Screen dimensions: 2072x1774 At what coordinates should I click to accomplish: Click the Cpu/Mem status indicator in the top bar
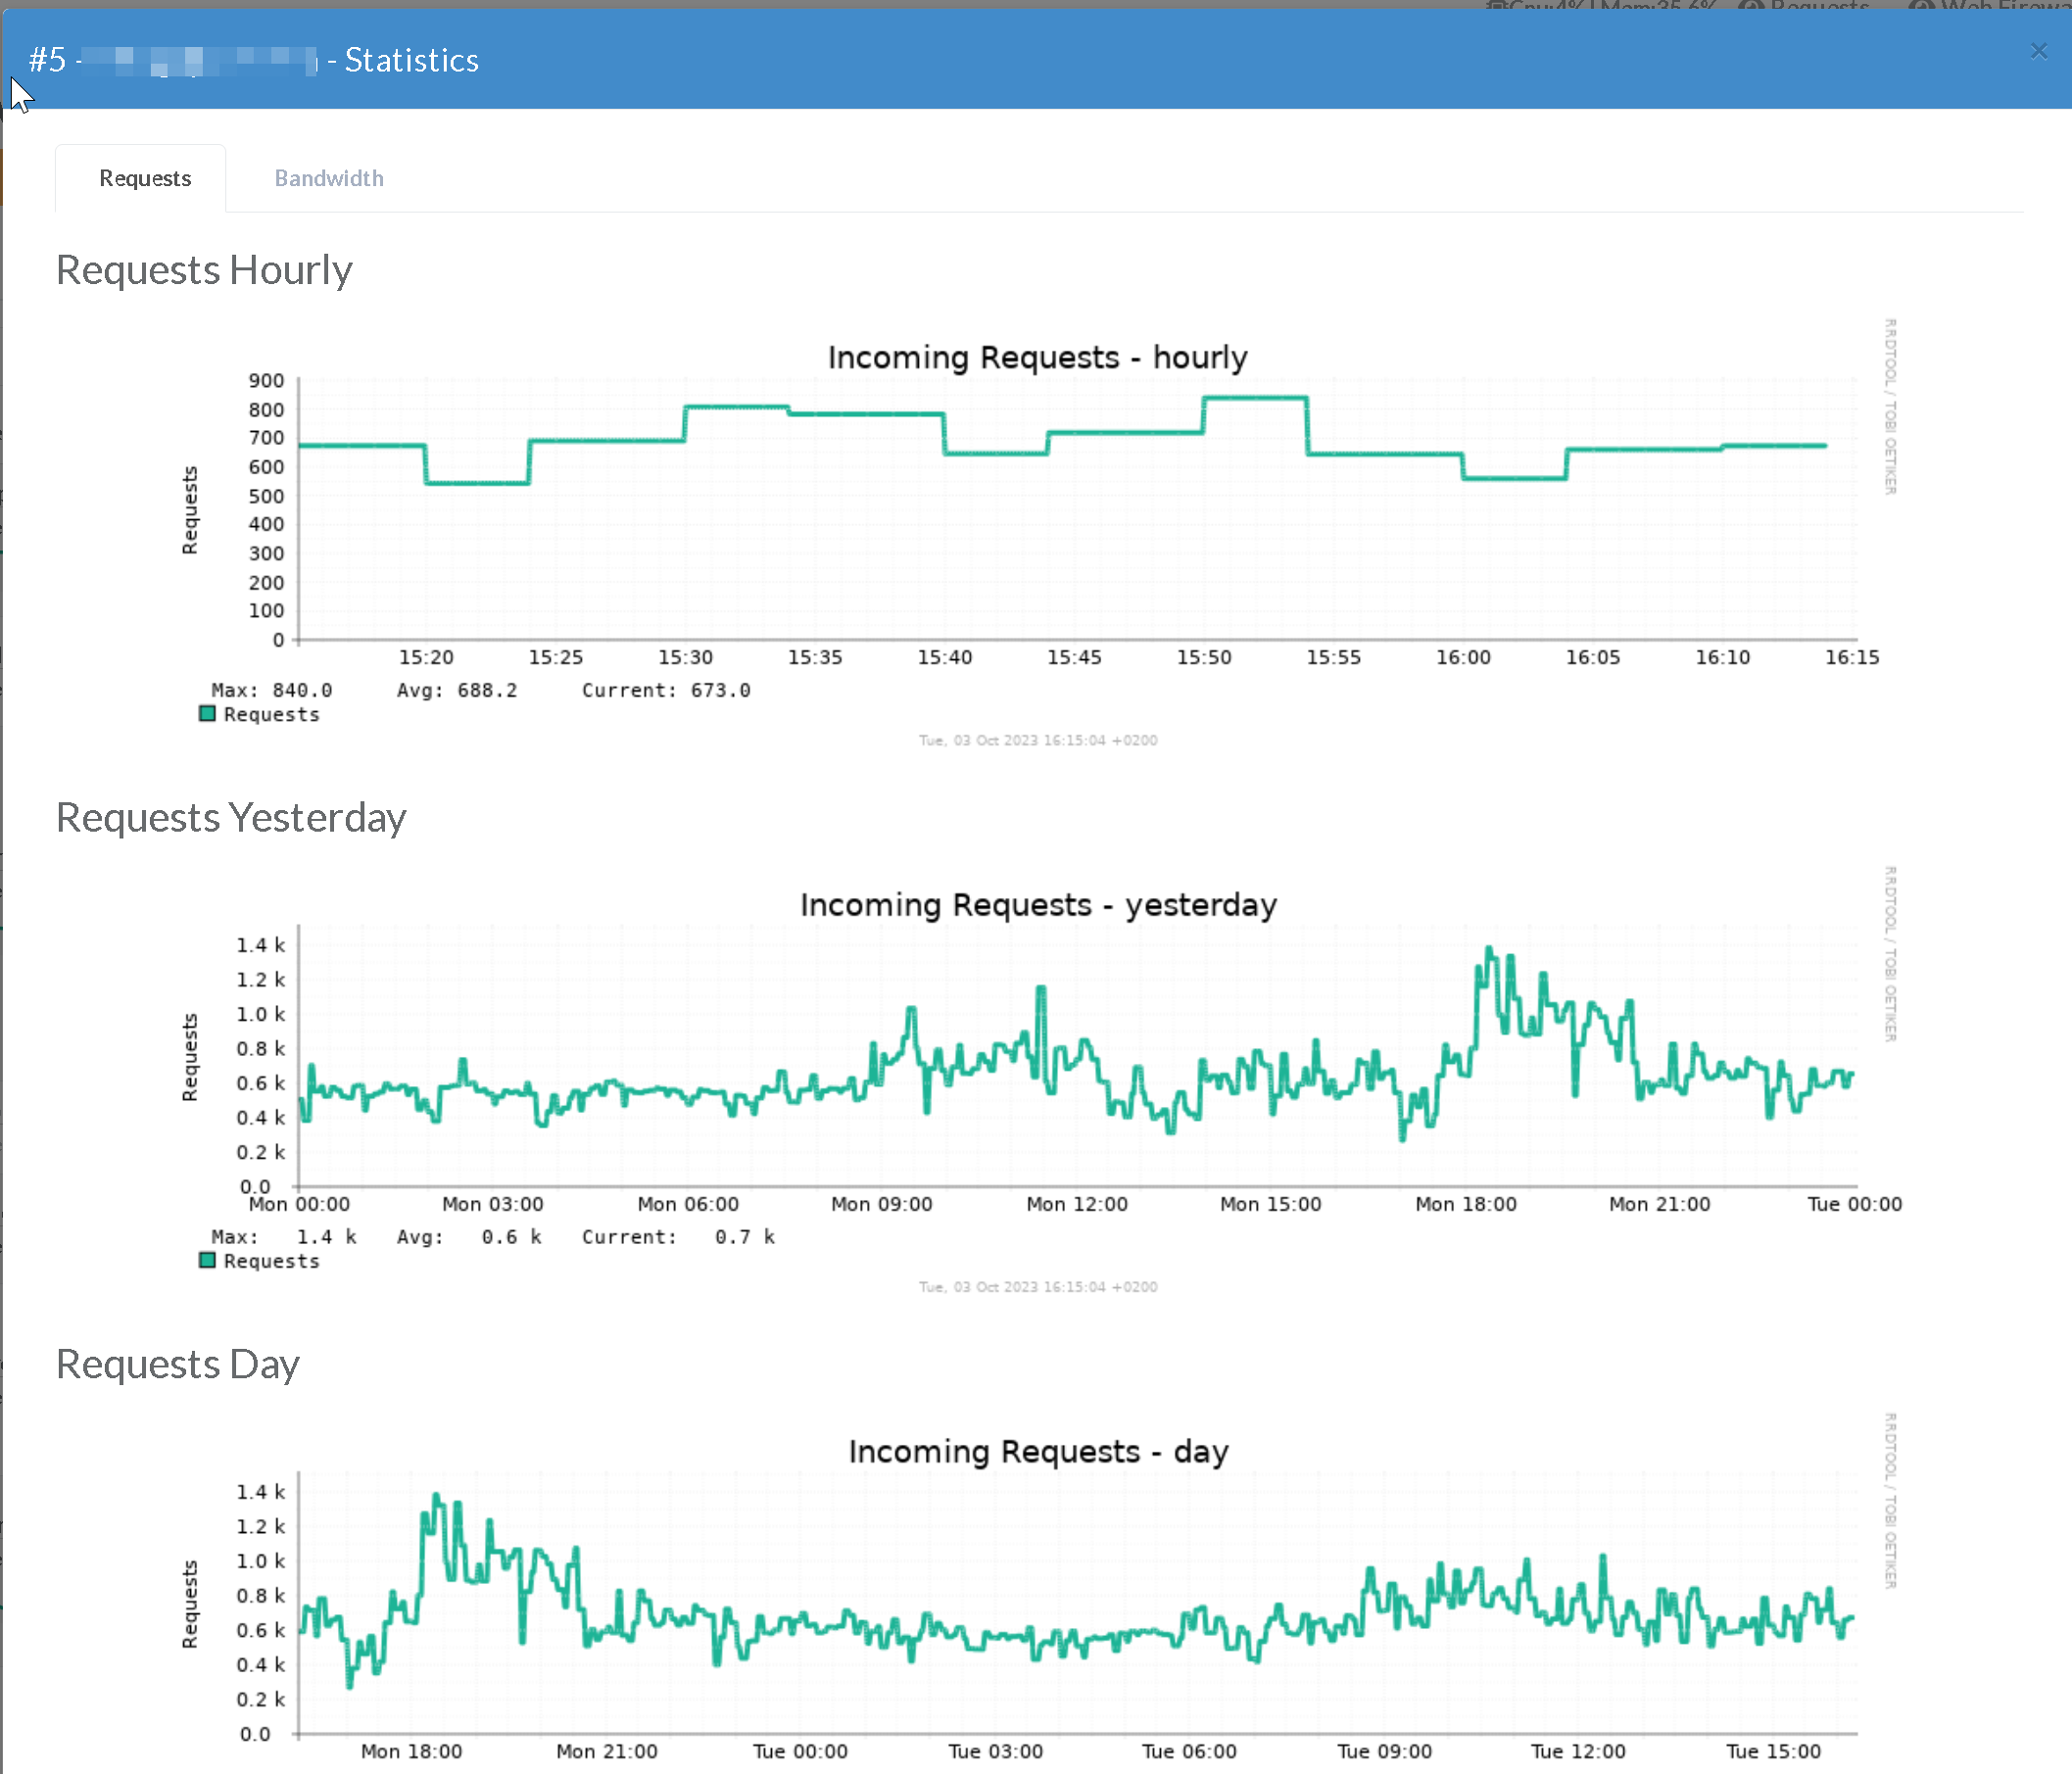pos(1600,5)
